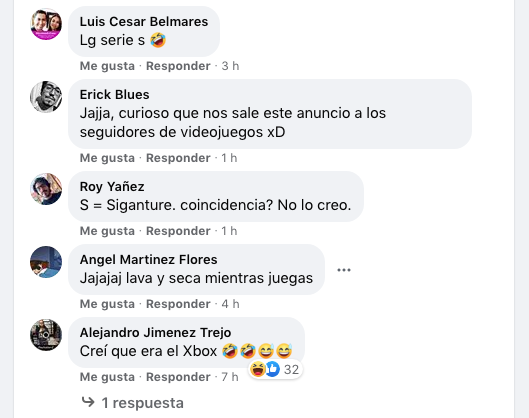Open Erick Blues name link
Screen dimensions: 529x418
[x=114, y=95]
